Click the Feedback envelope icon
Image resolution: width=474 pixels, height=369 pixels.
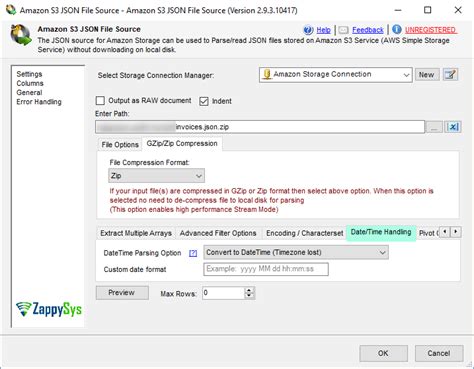343,30
